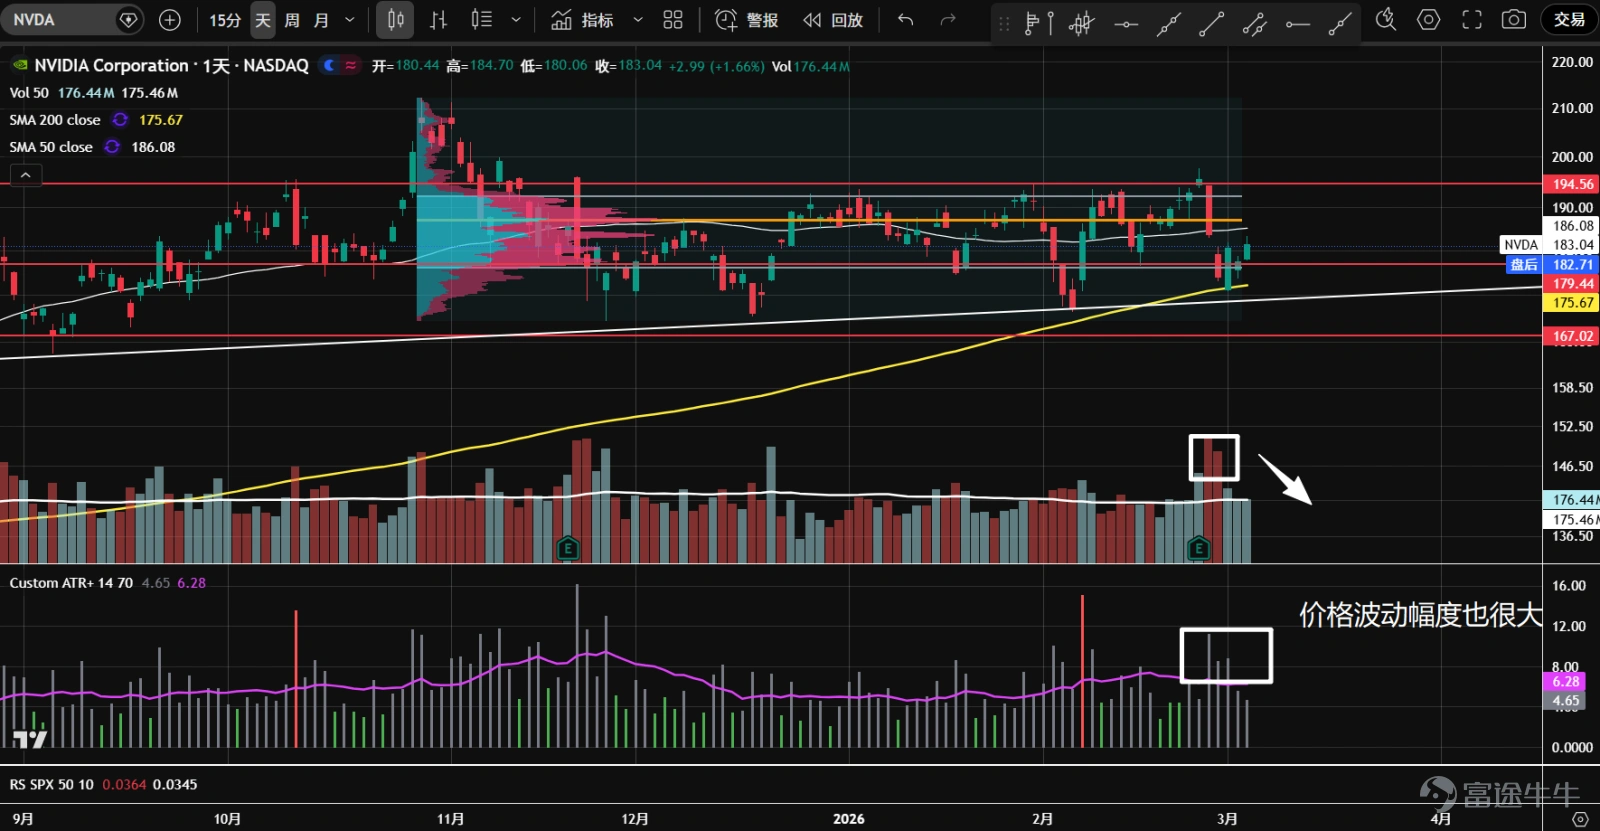Click the 盘后 182.71 after-hours price label

(1552, 265)
